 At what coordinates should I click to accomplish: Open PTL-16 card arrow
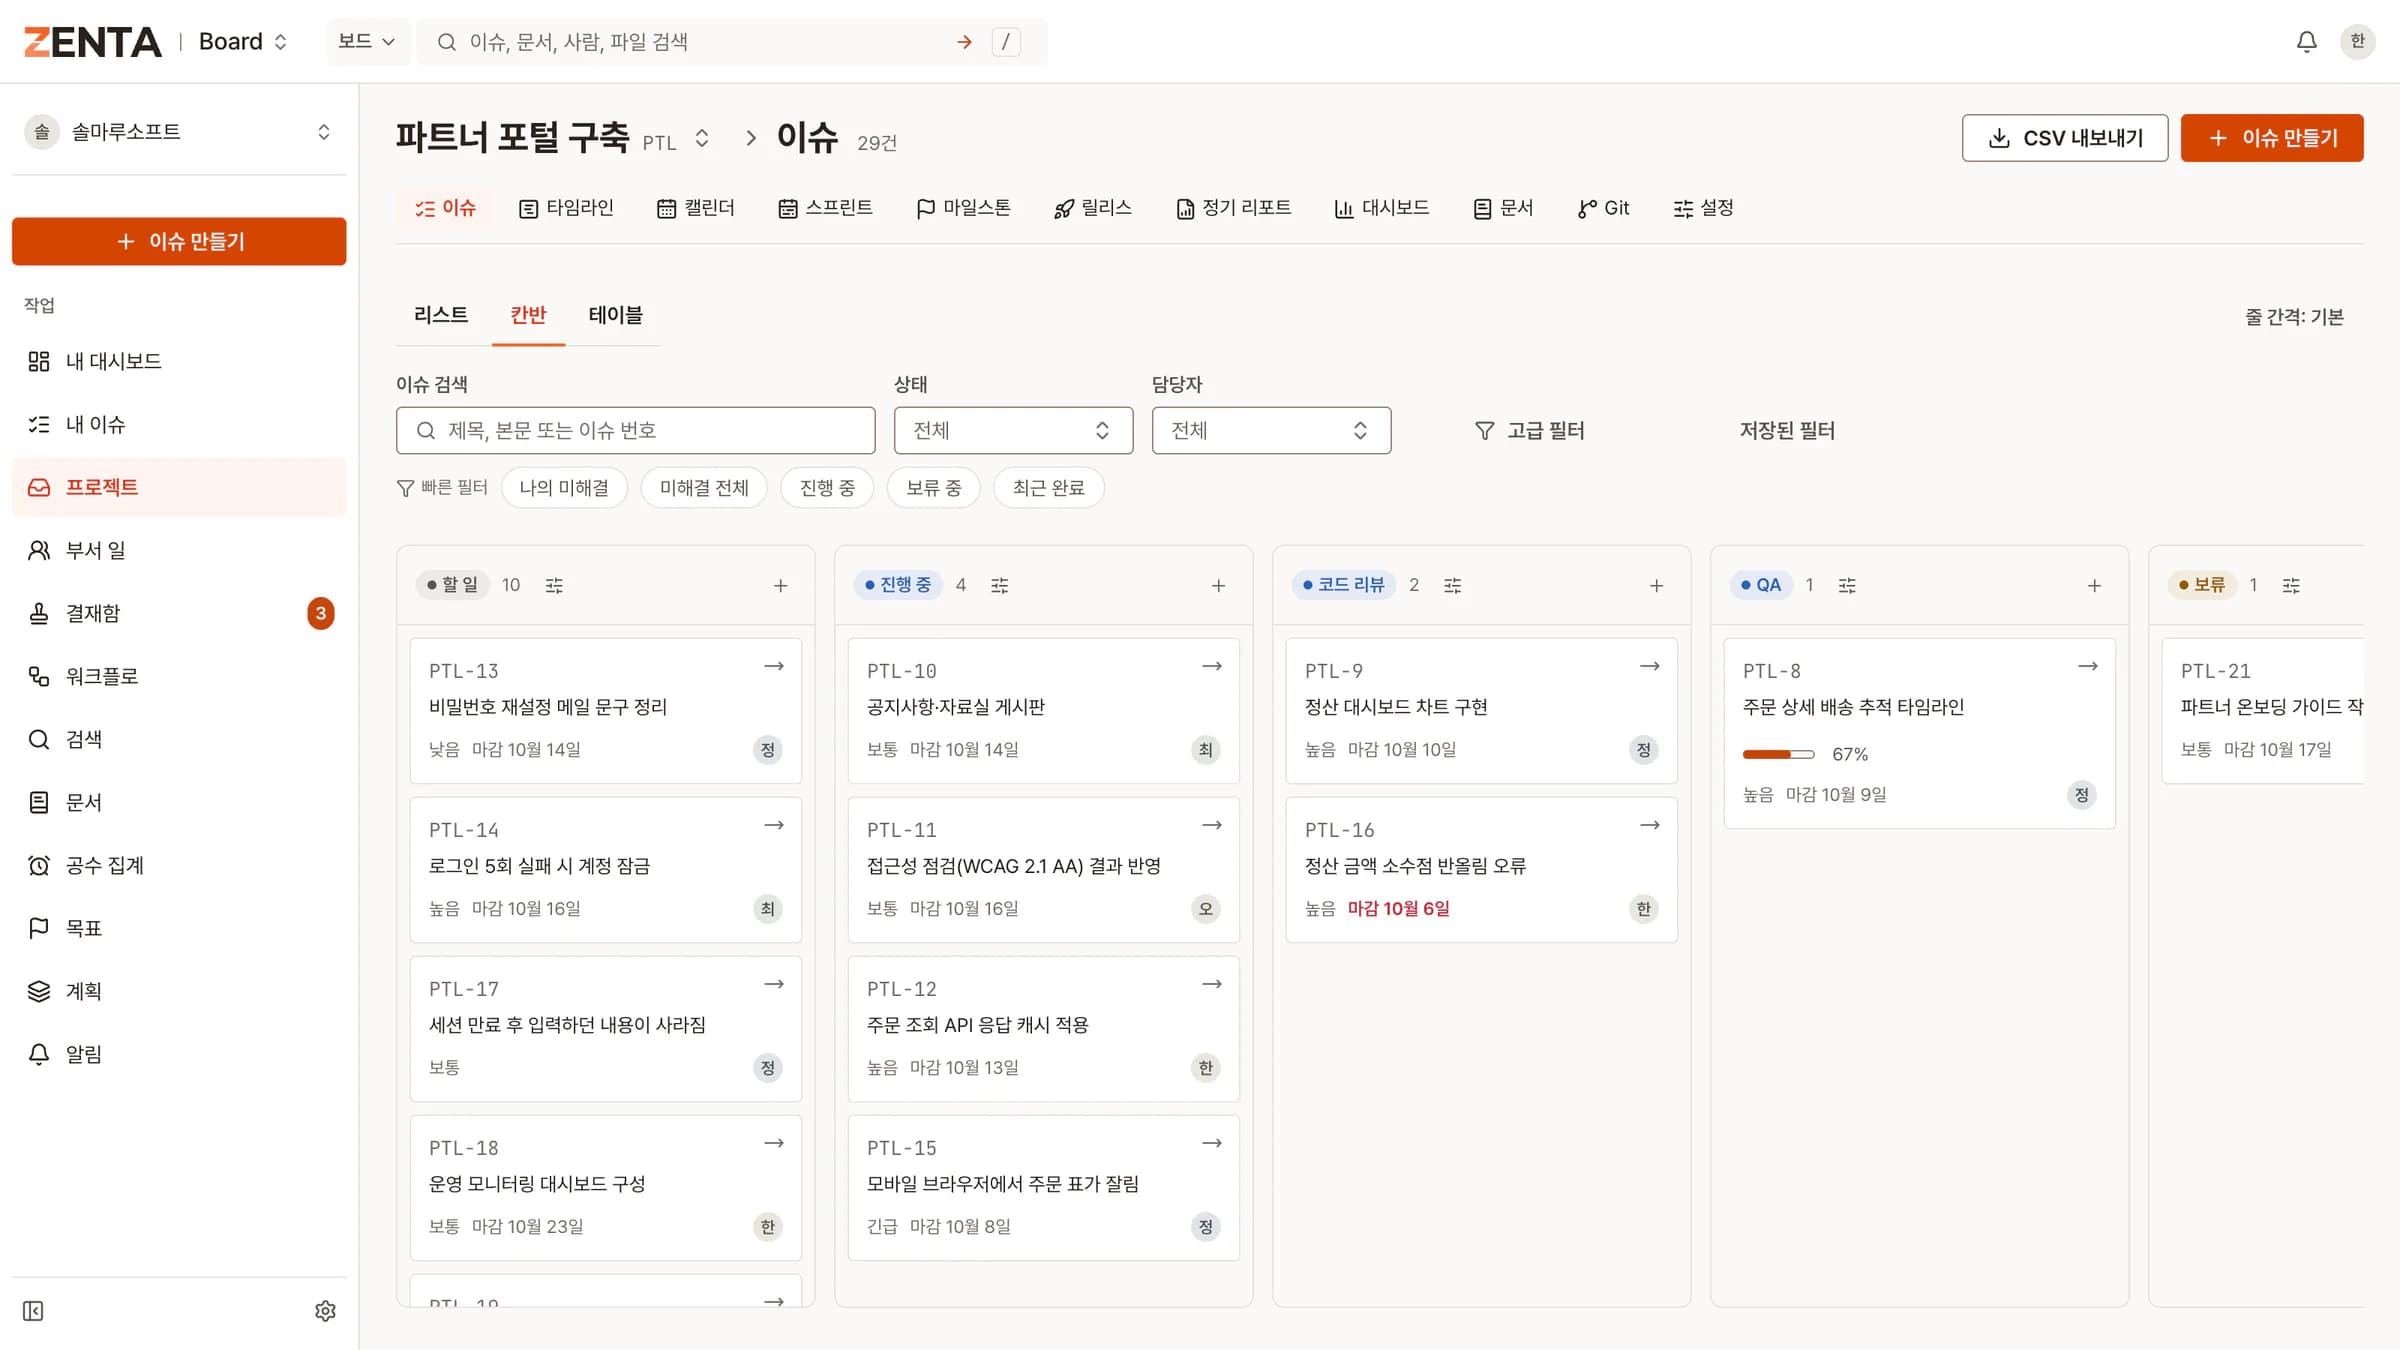click(x=1650, y=826)
